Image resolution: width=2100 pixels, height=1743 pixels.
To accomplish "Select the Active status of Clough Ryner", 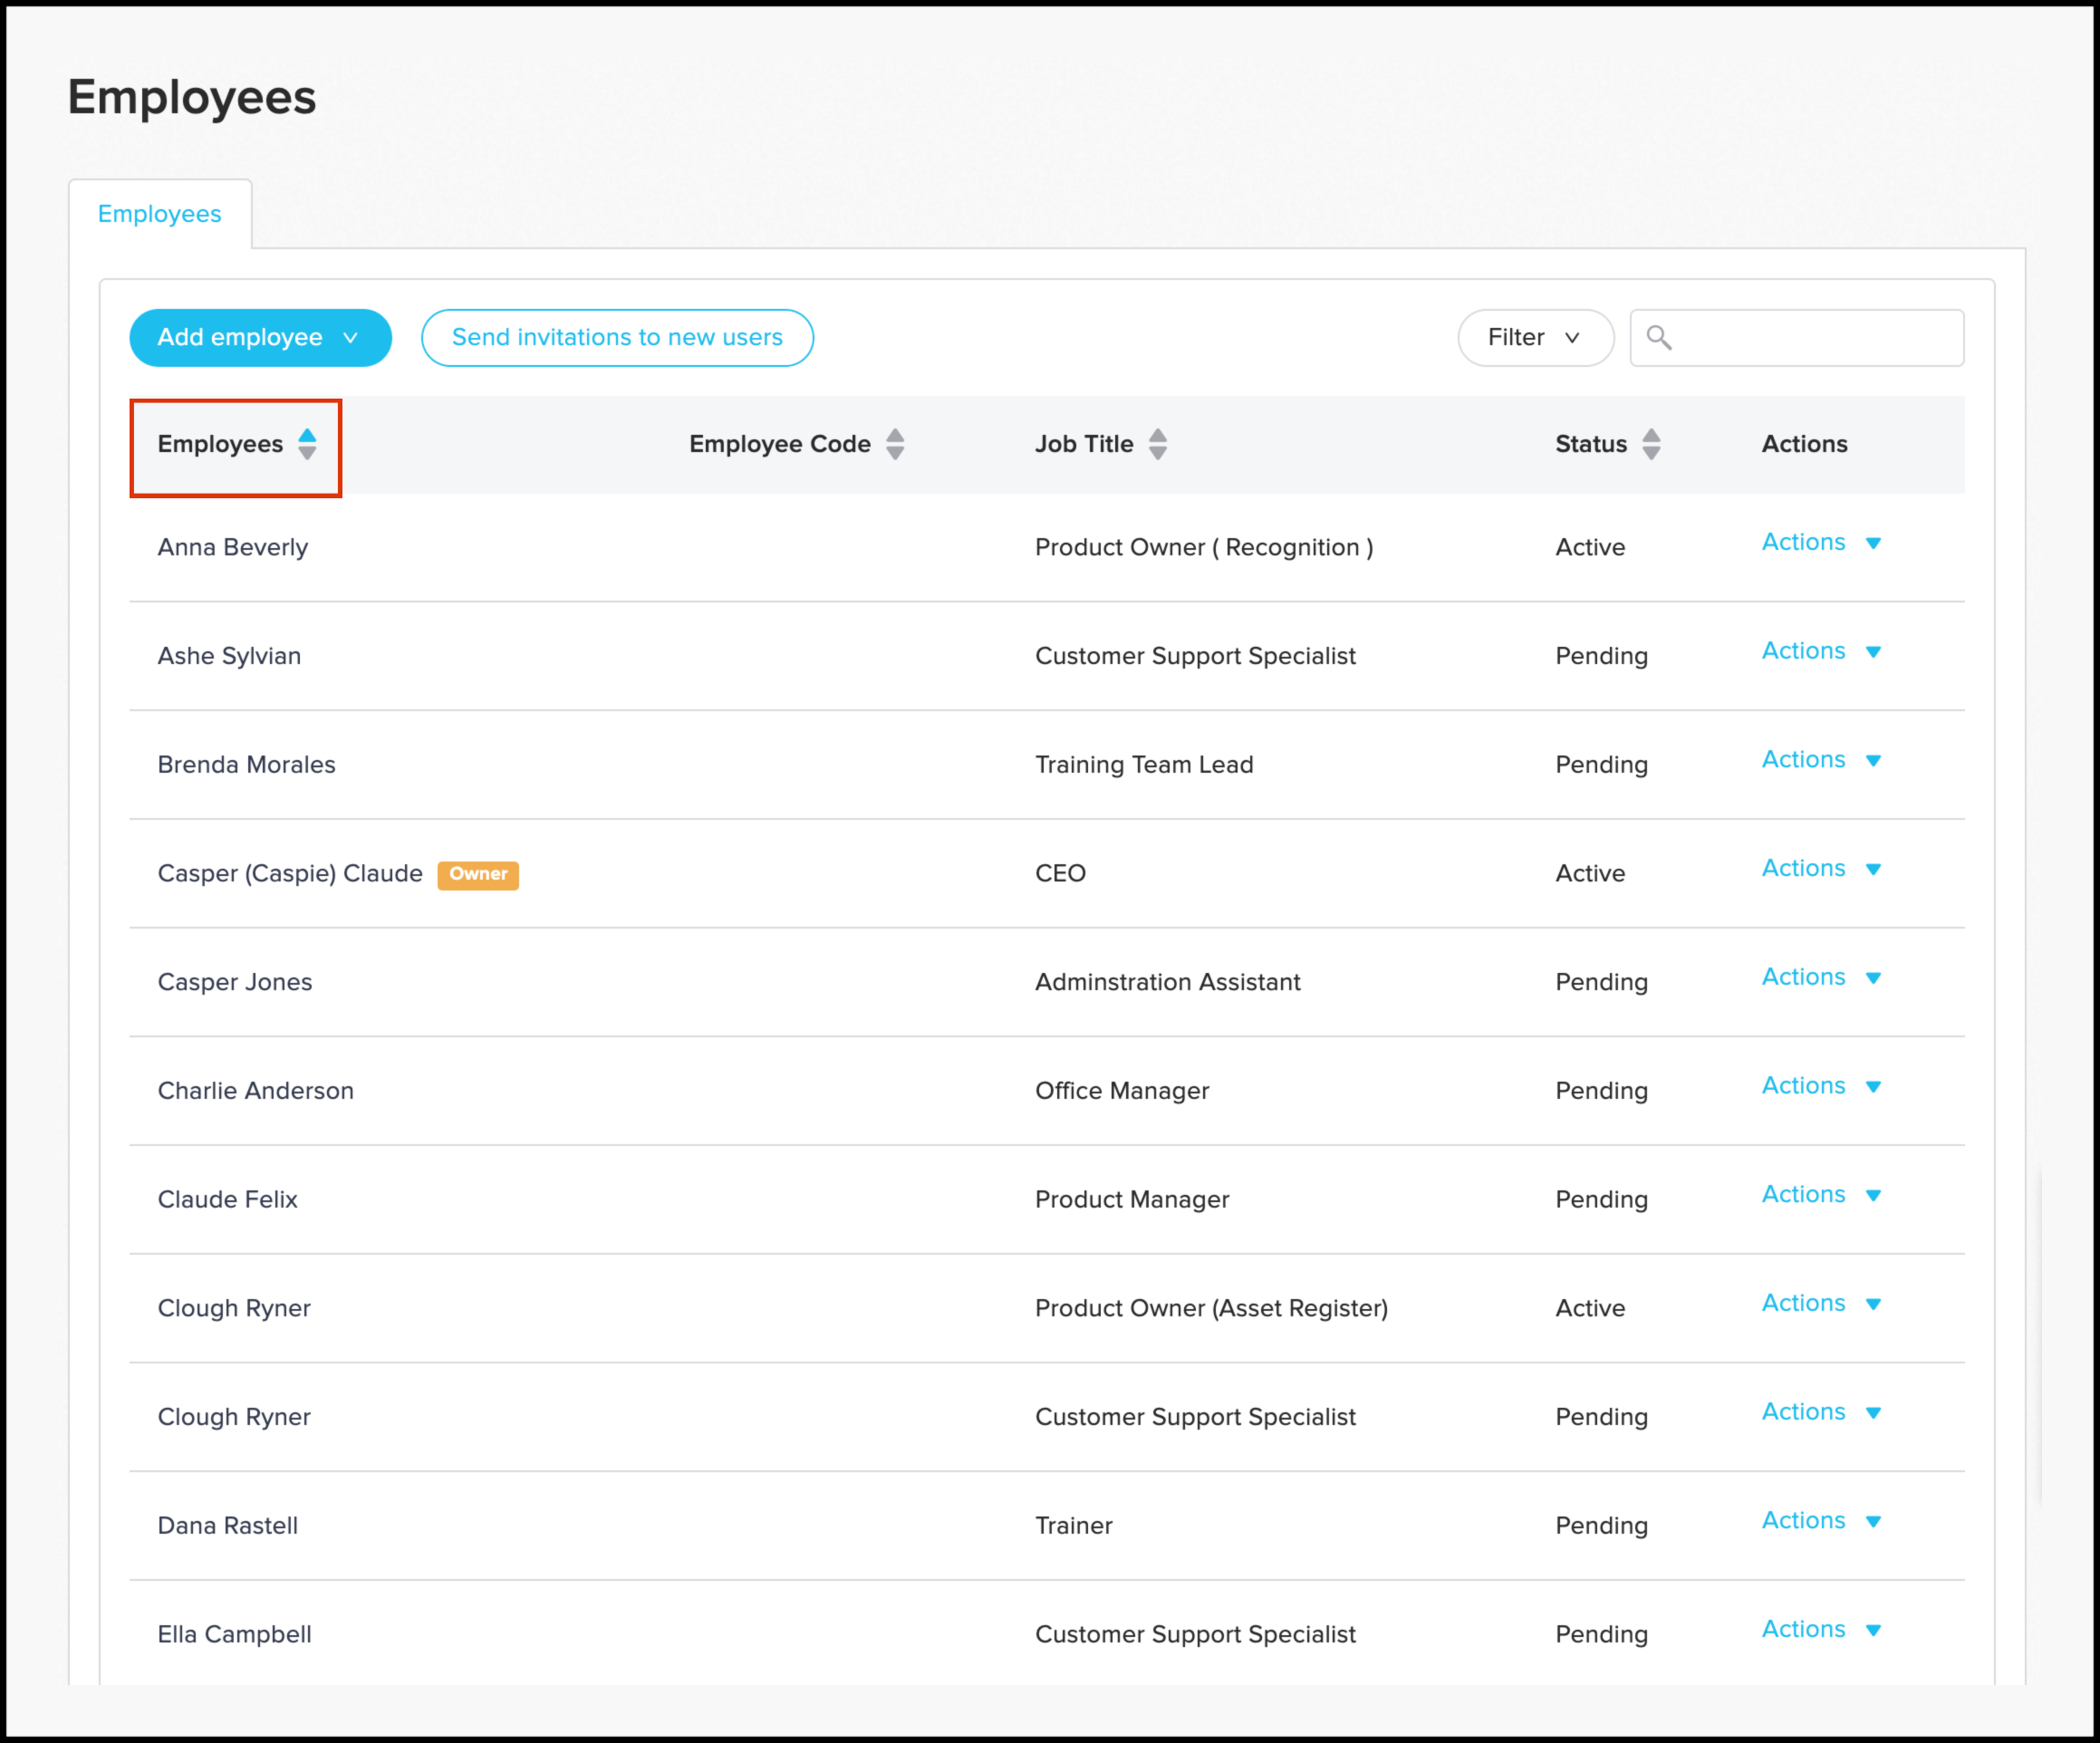I will (x=1590, y=1308).
